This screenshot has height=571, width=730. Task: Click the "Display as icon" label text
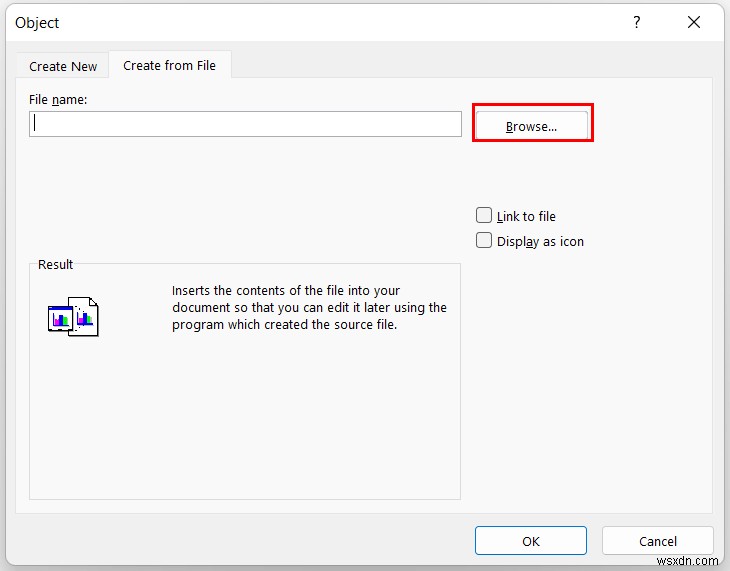[x=540, y=241]
